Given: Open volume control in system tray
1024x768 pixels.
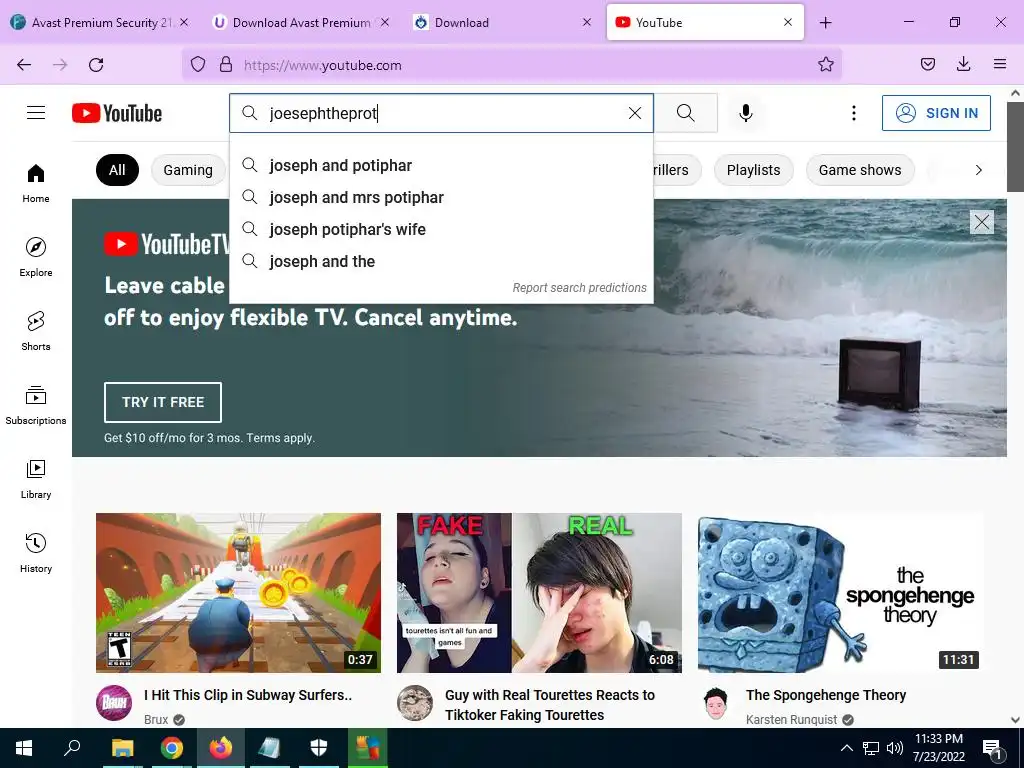Looking at the screenshot, I should [x=895, y=748].
